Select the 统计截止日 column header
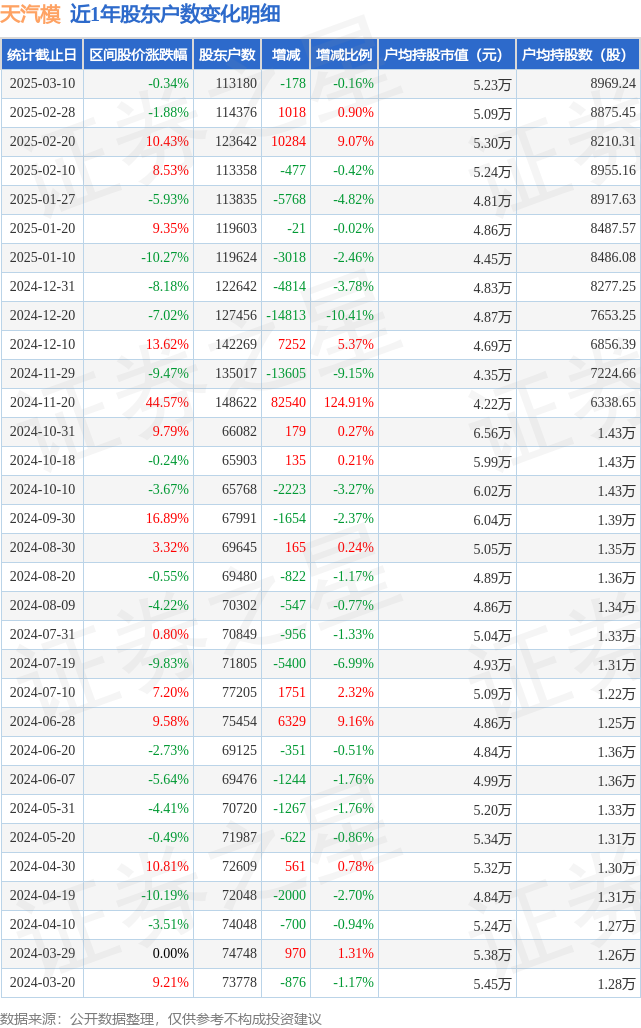Screen dimensions: 641x1028 click(42, 54)
